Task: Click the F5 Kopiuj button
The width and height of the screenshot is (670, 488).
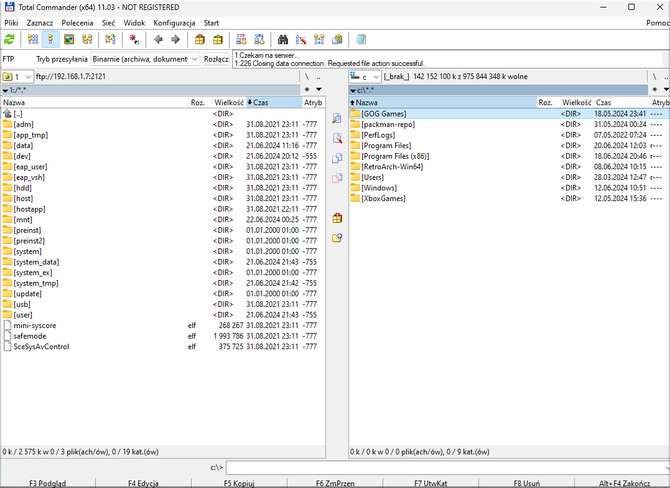Action: 239,483
